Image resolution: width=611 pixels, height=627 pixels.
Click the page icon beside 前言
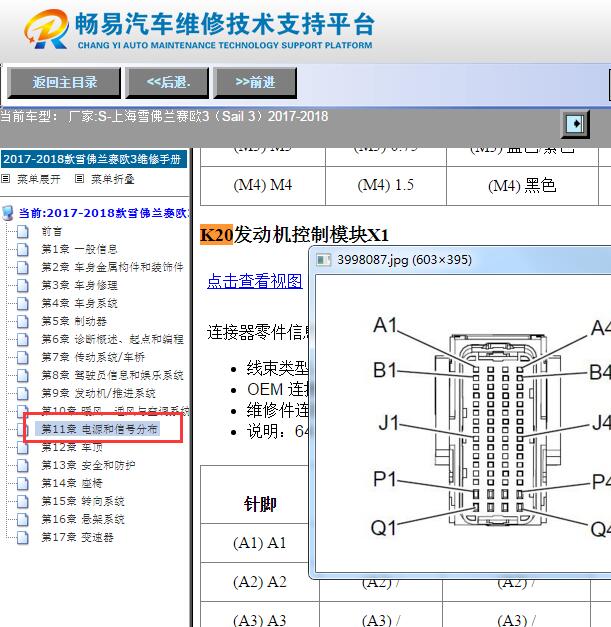click(x=23, y=232)
